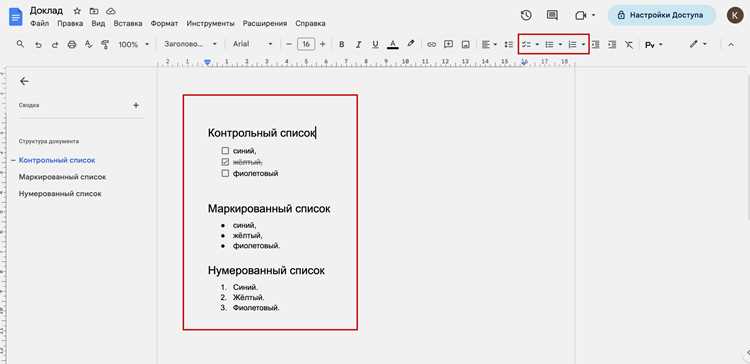Expand the checklist options arrow

[537, 44]
